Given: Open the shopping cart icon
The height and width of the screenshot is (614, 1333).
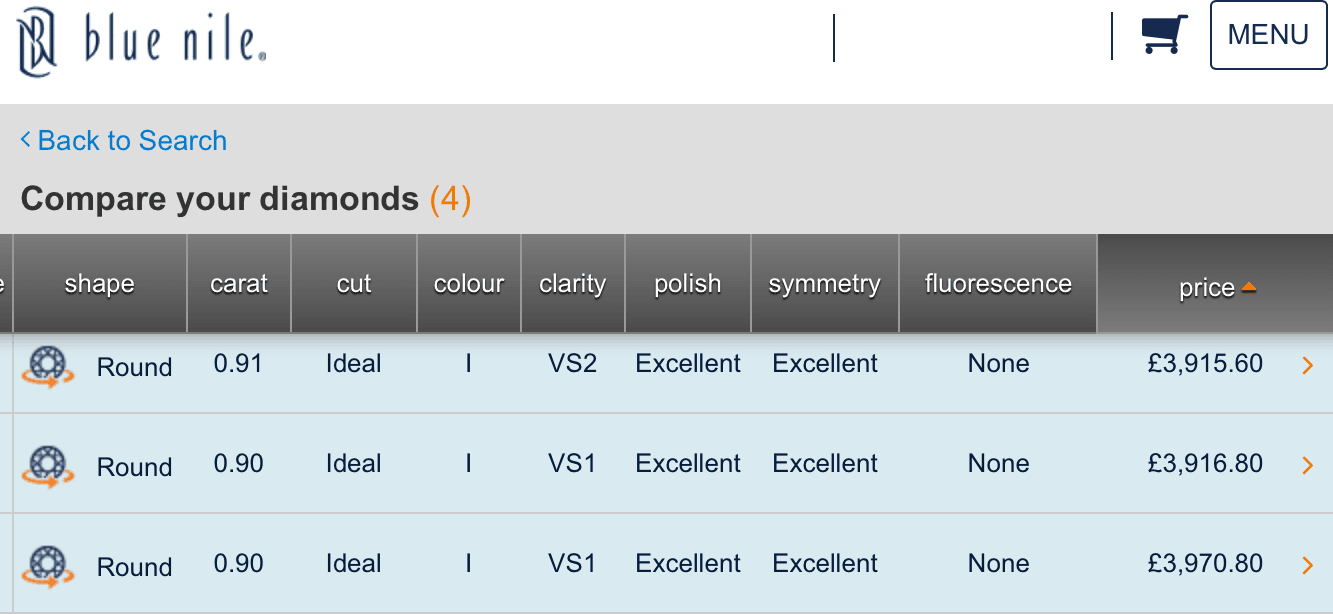Looking at the screenshot, I should click(x=1165, y=35).
